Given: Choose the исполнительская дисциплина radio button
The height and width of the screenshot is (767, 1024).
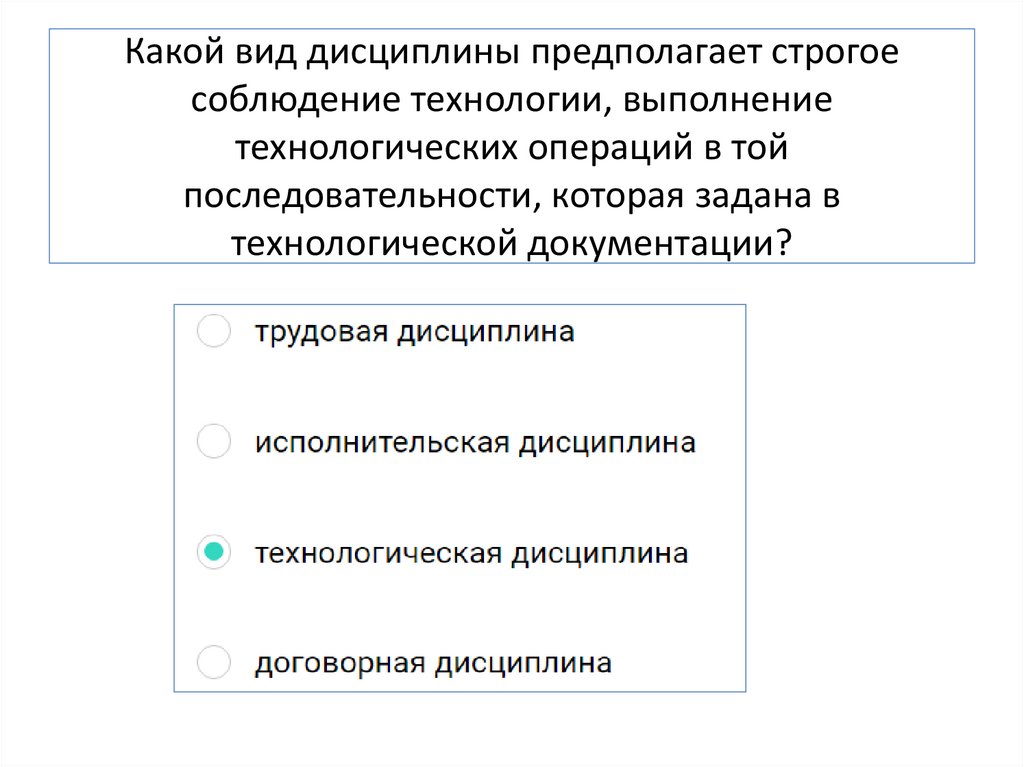Looking at the screenshot, I should coord(214,441).
